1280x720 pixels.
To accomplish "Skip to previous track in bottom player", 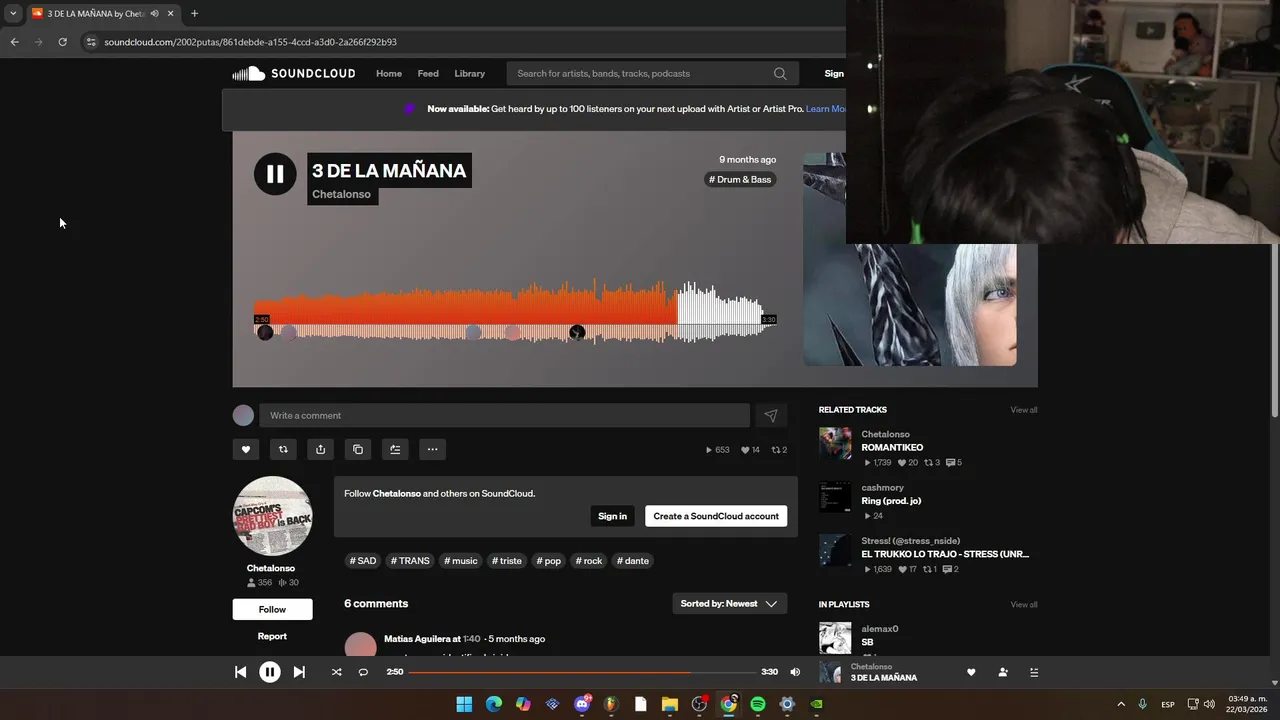I will 240,672.
